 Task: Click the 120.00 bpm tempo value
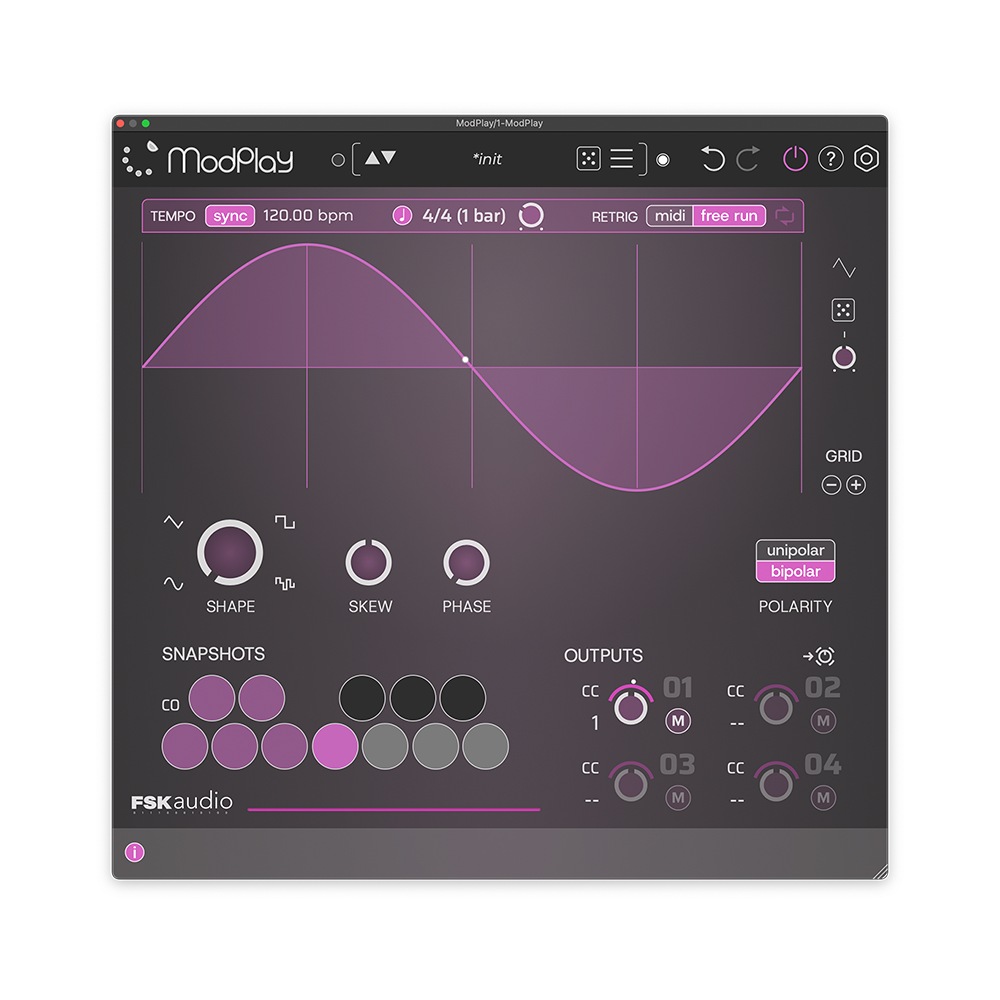pos(308,216)
